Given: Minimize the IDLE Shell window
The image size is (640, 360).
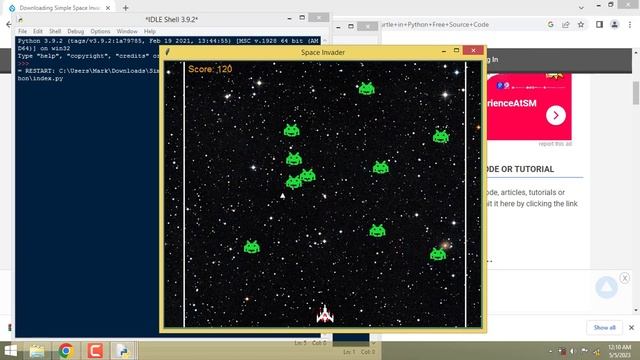Looking at the screenshot, I should [289, 18].
